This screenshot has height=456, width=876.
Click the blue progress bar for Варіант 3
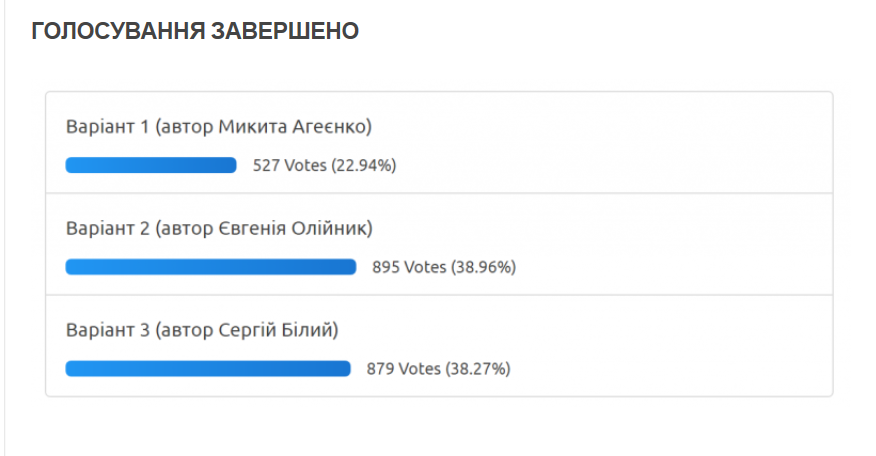tap(208, 369)
